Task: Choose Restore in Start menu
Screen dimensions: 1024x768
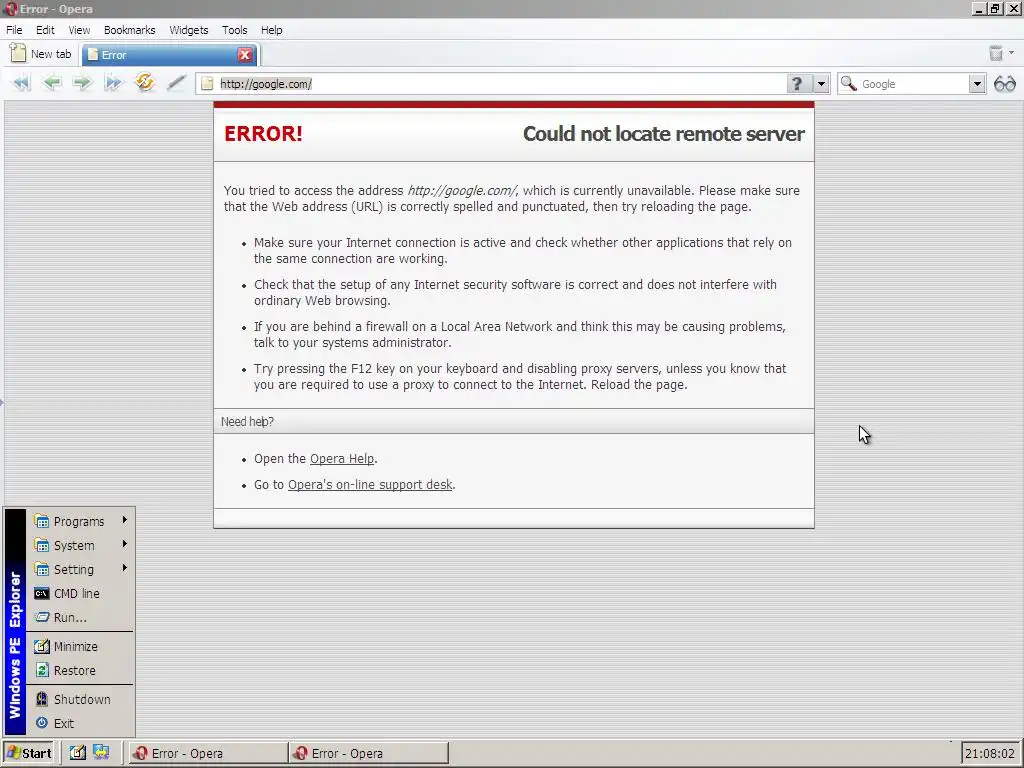Action: [81, 671]
